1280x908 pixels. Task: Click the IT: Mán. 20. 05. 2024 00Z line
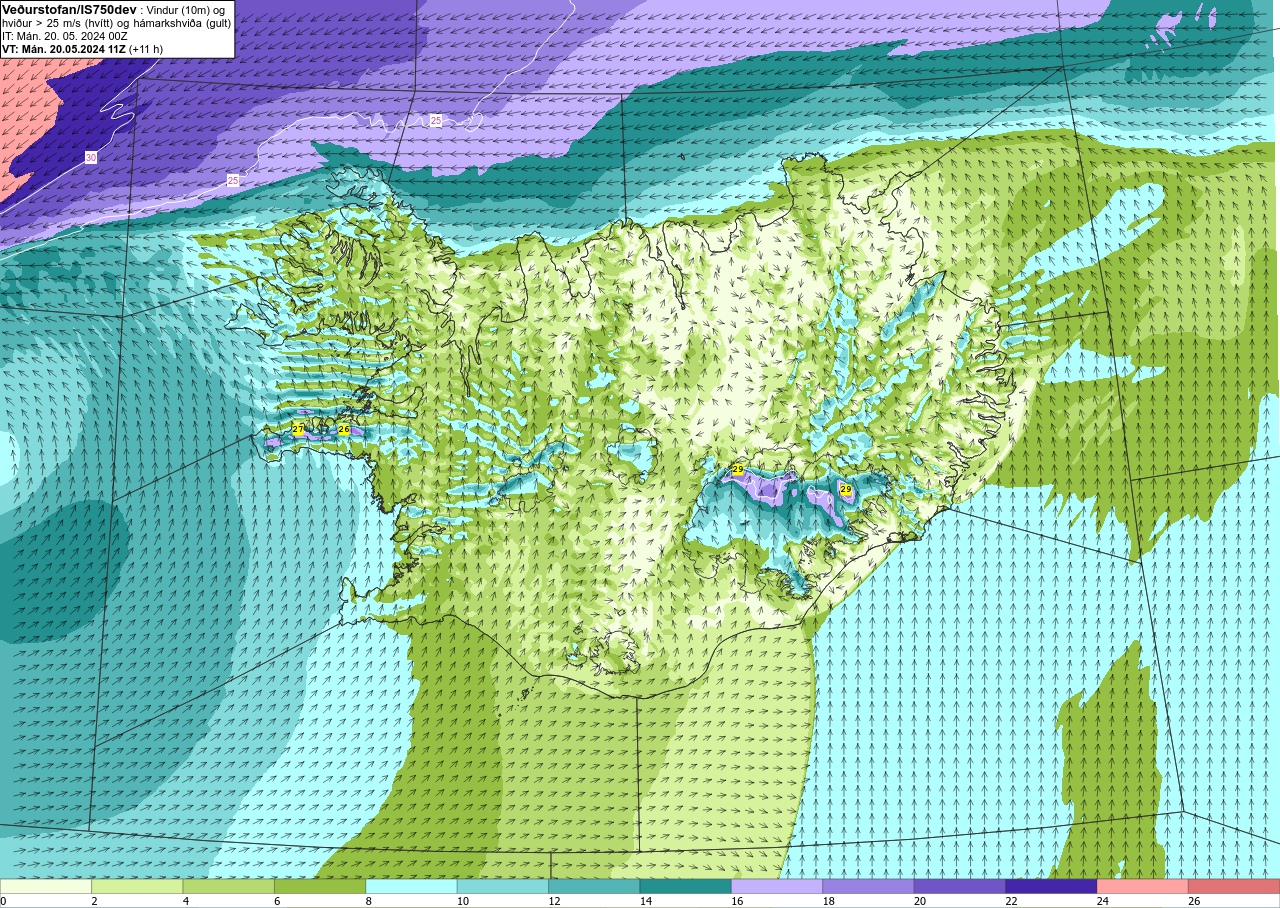[65, 35]
